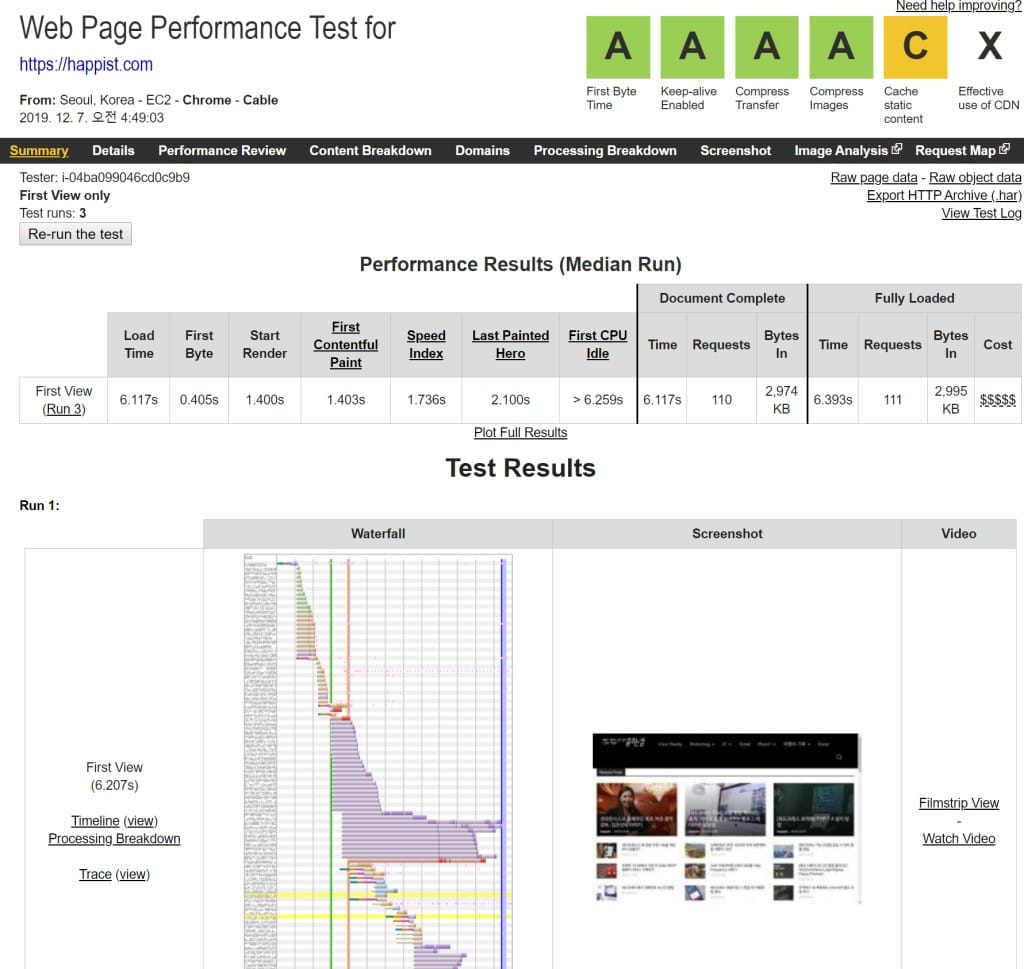Viewport: 1024px width, 969px height.
Task: Click the Watch Video link
Action: tap(958, 839)
